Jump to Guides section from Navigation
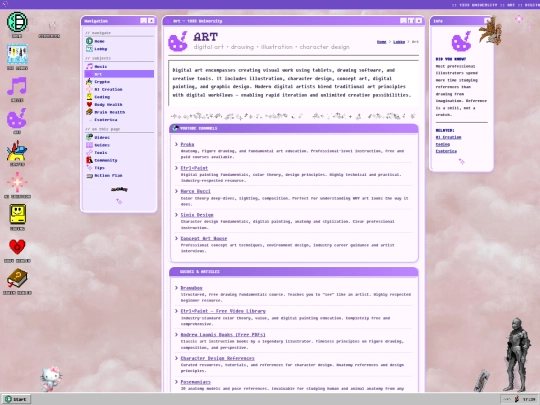This screenshot has width=540, height=405. (x=102, y=145)
